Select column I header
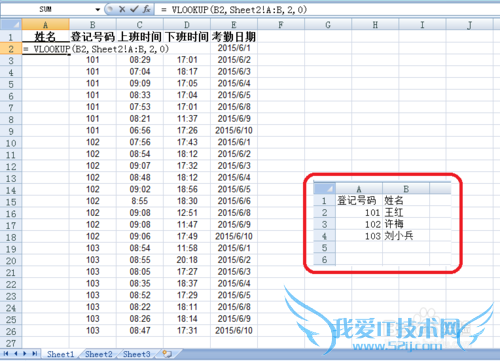 pos(422,25)
